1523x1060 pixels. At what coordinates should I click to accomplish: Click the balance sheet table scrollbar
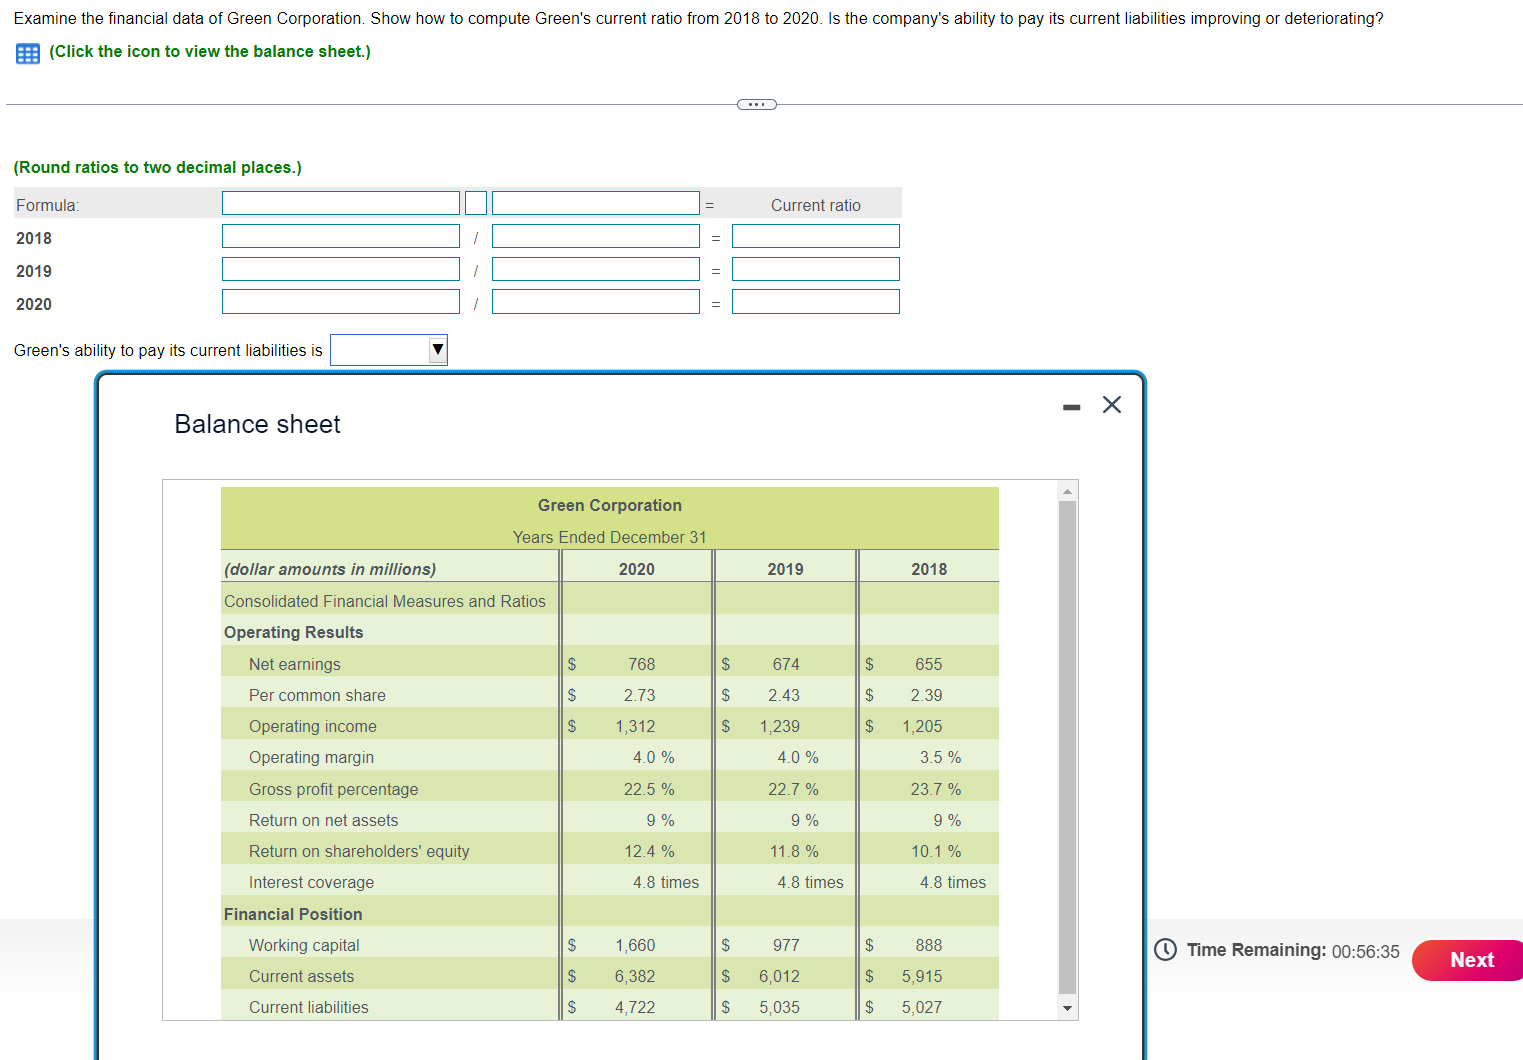[x=1067, y=750]
